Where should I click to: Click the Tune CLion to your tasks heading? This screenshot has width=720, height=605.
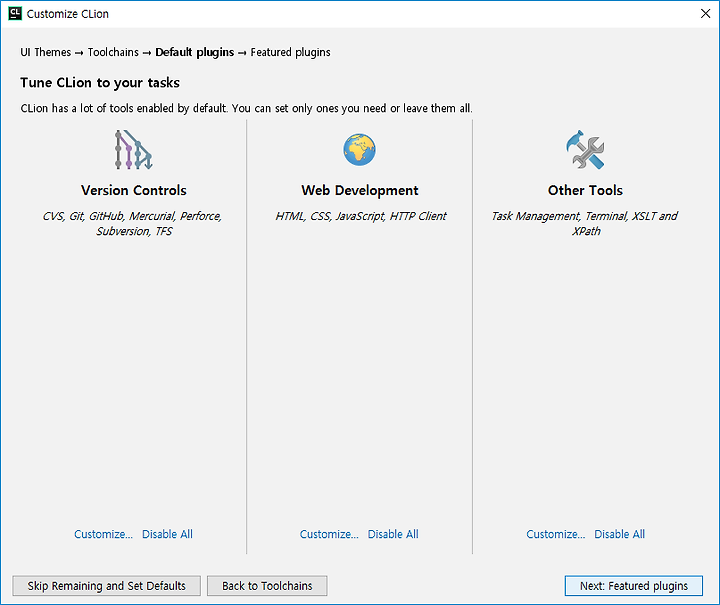coord(100,83)
